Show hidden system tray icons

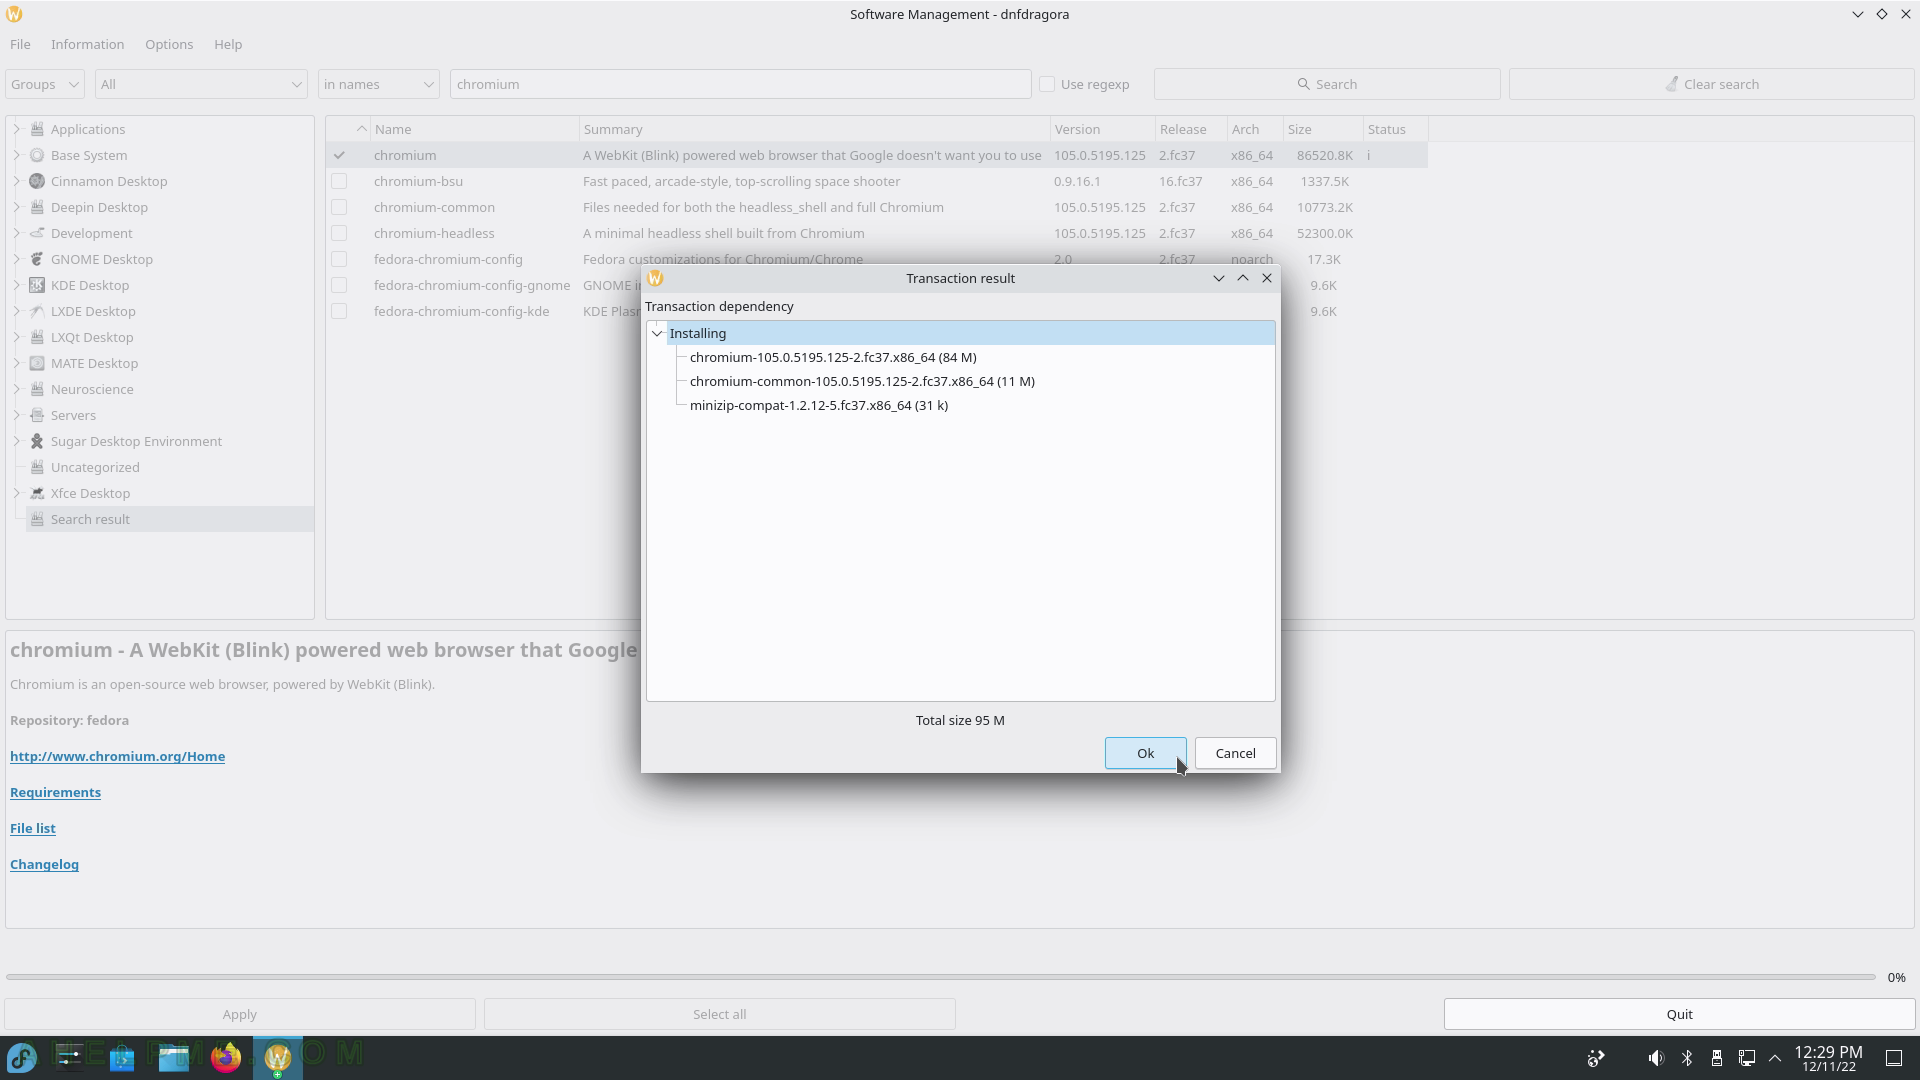(x=1775, y=1058)
